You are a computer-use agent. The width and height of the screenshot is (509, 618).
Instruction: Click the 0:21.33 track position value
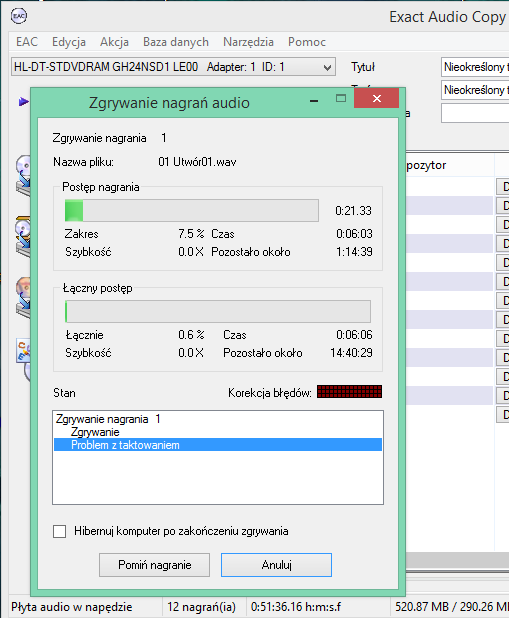click(353, 211)
